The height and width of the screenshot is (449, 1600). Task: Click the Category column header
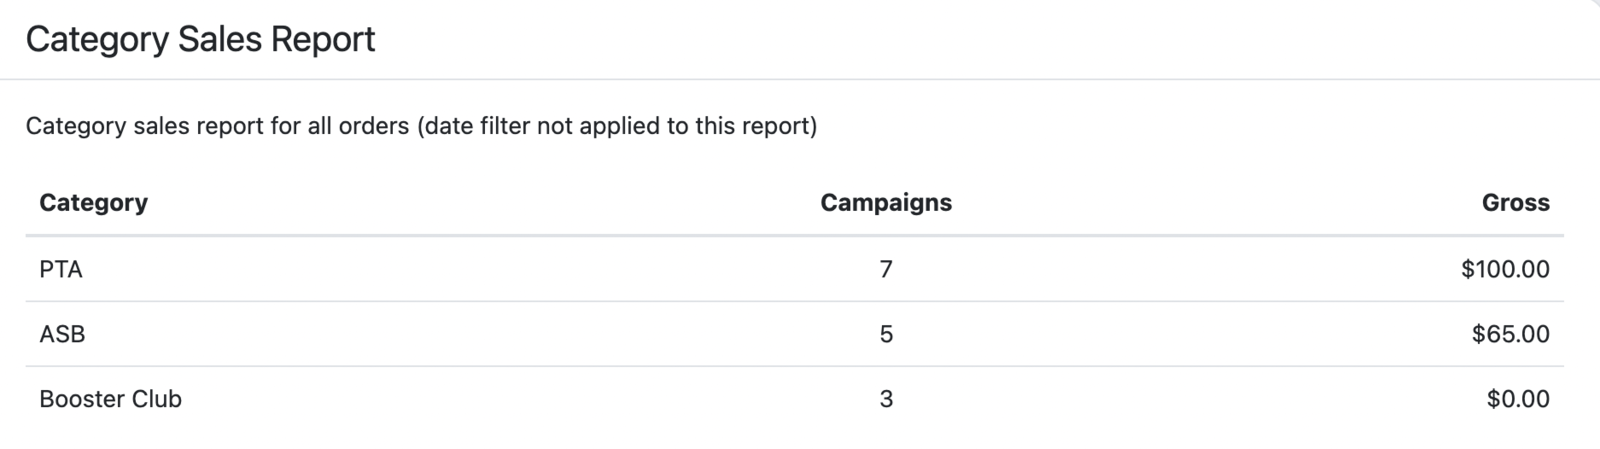pos(93,203)
